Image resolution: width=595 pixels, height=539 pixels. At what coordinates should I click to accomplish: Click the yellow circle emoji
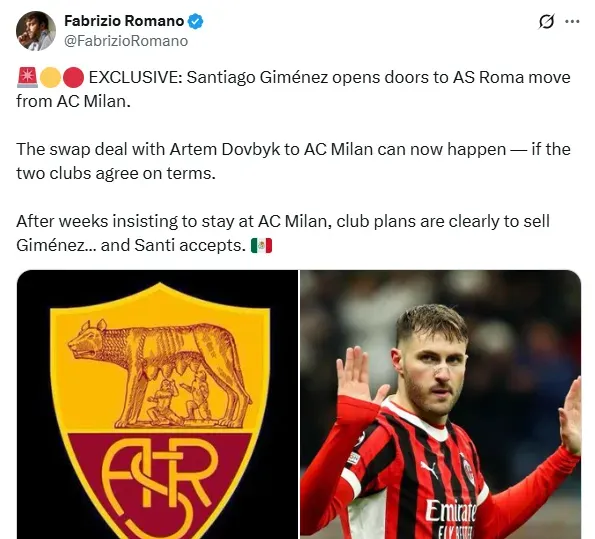coord(50,78)
